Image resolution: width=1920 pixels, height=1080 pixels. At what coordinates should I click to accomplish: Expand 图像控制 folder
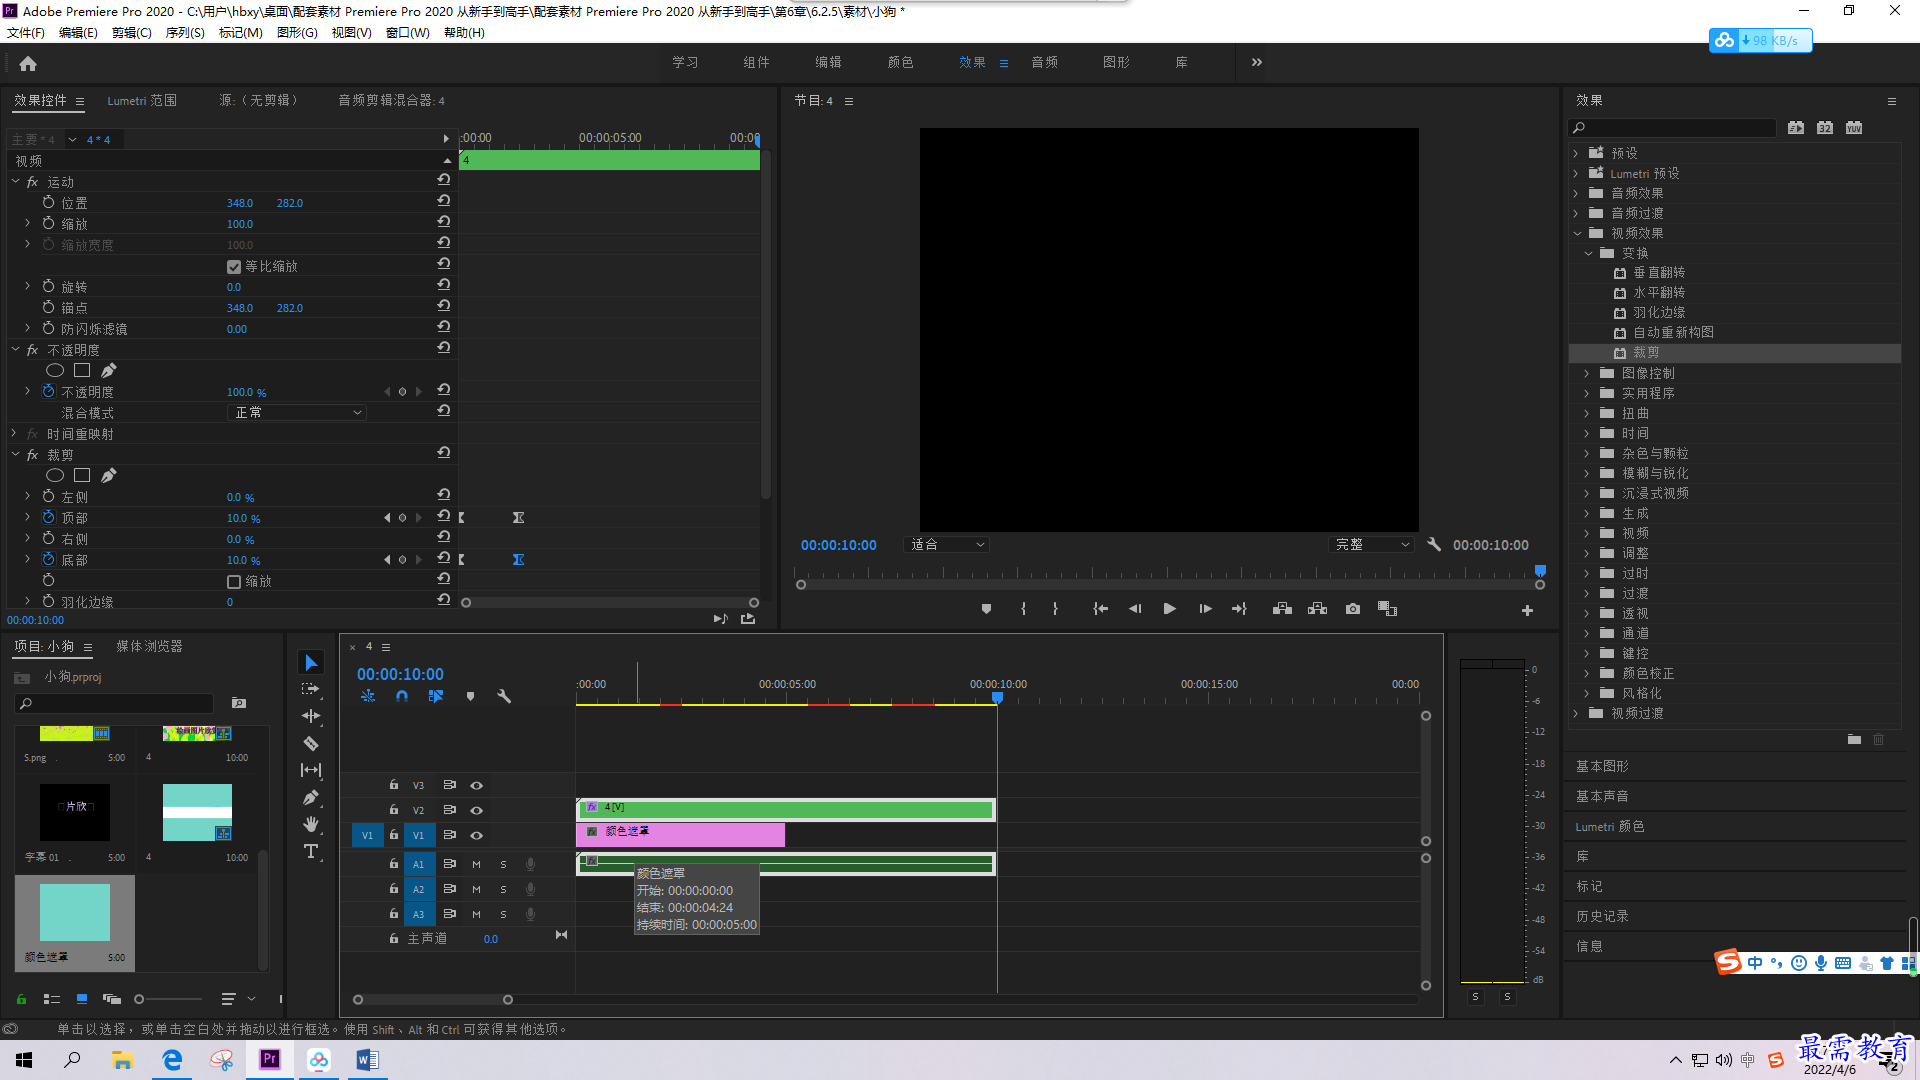pos(1586,373)
